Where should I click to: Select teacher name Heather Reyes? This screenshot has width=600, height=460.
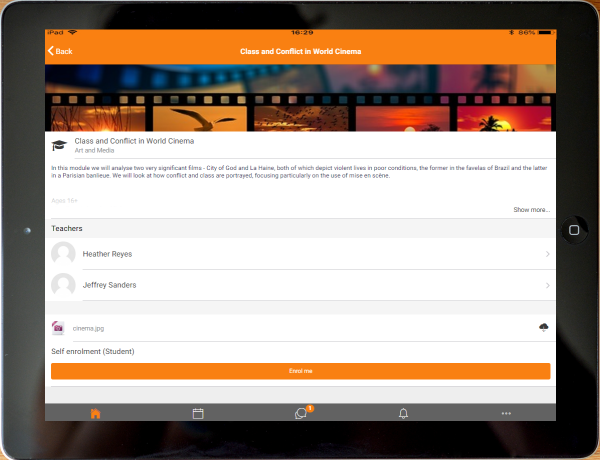(x=107, y=254)
